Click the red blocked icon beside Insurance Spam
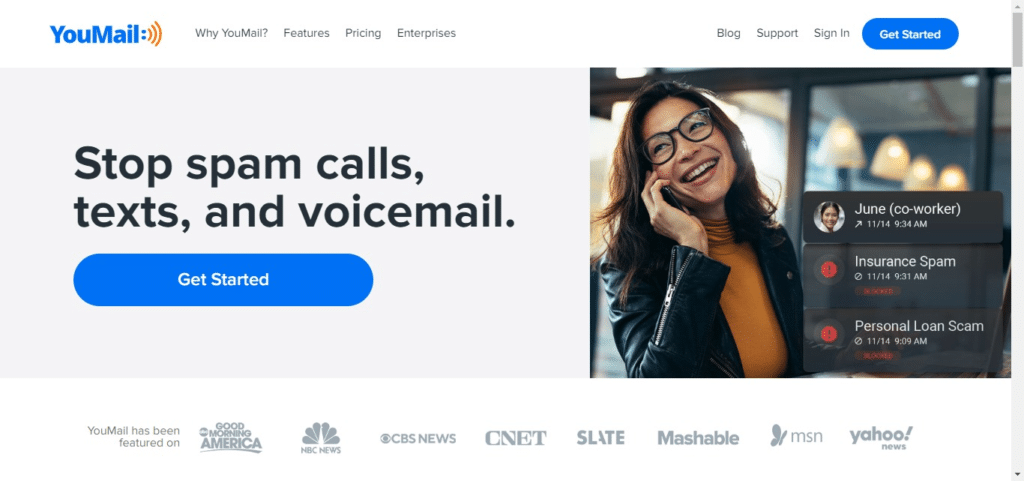The height and width of the screenshot is (481, 1024). click(829, 269)
